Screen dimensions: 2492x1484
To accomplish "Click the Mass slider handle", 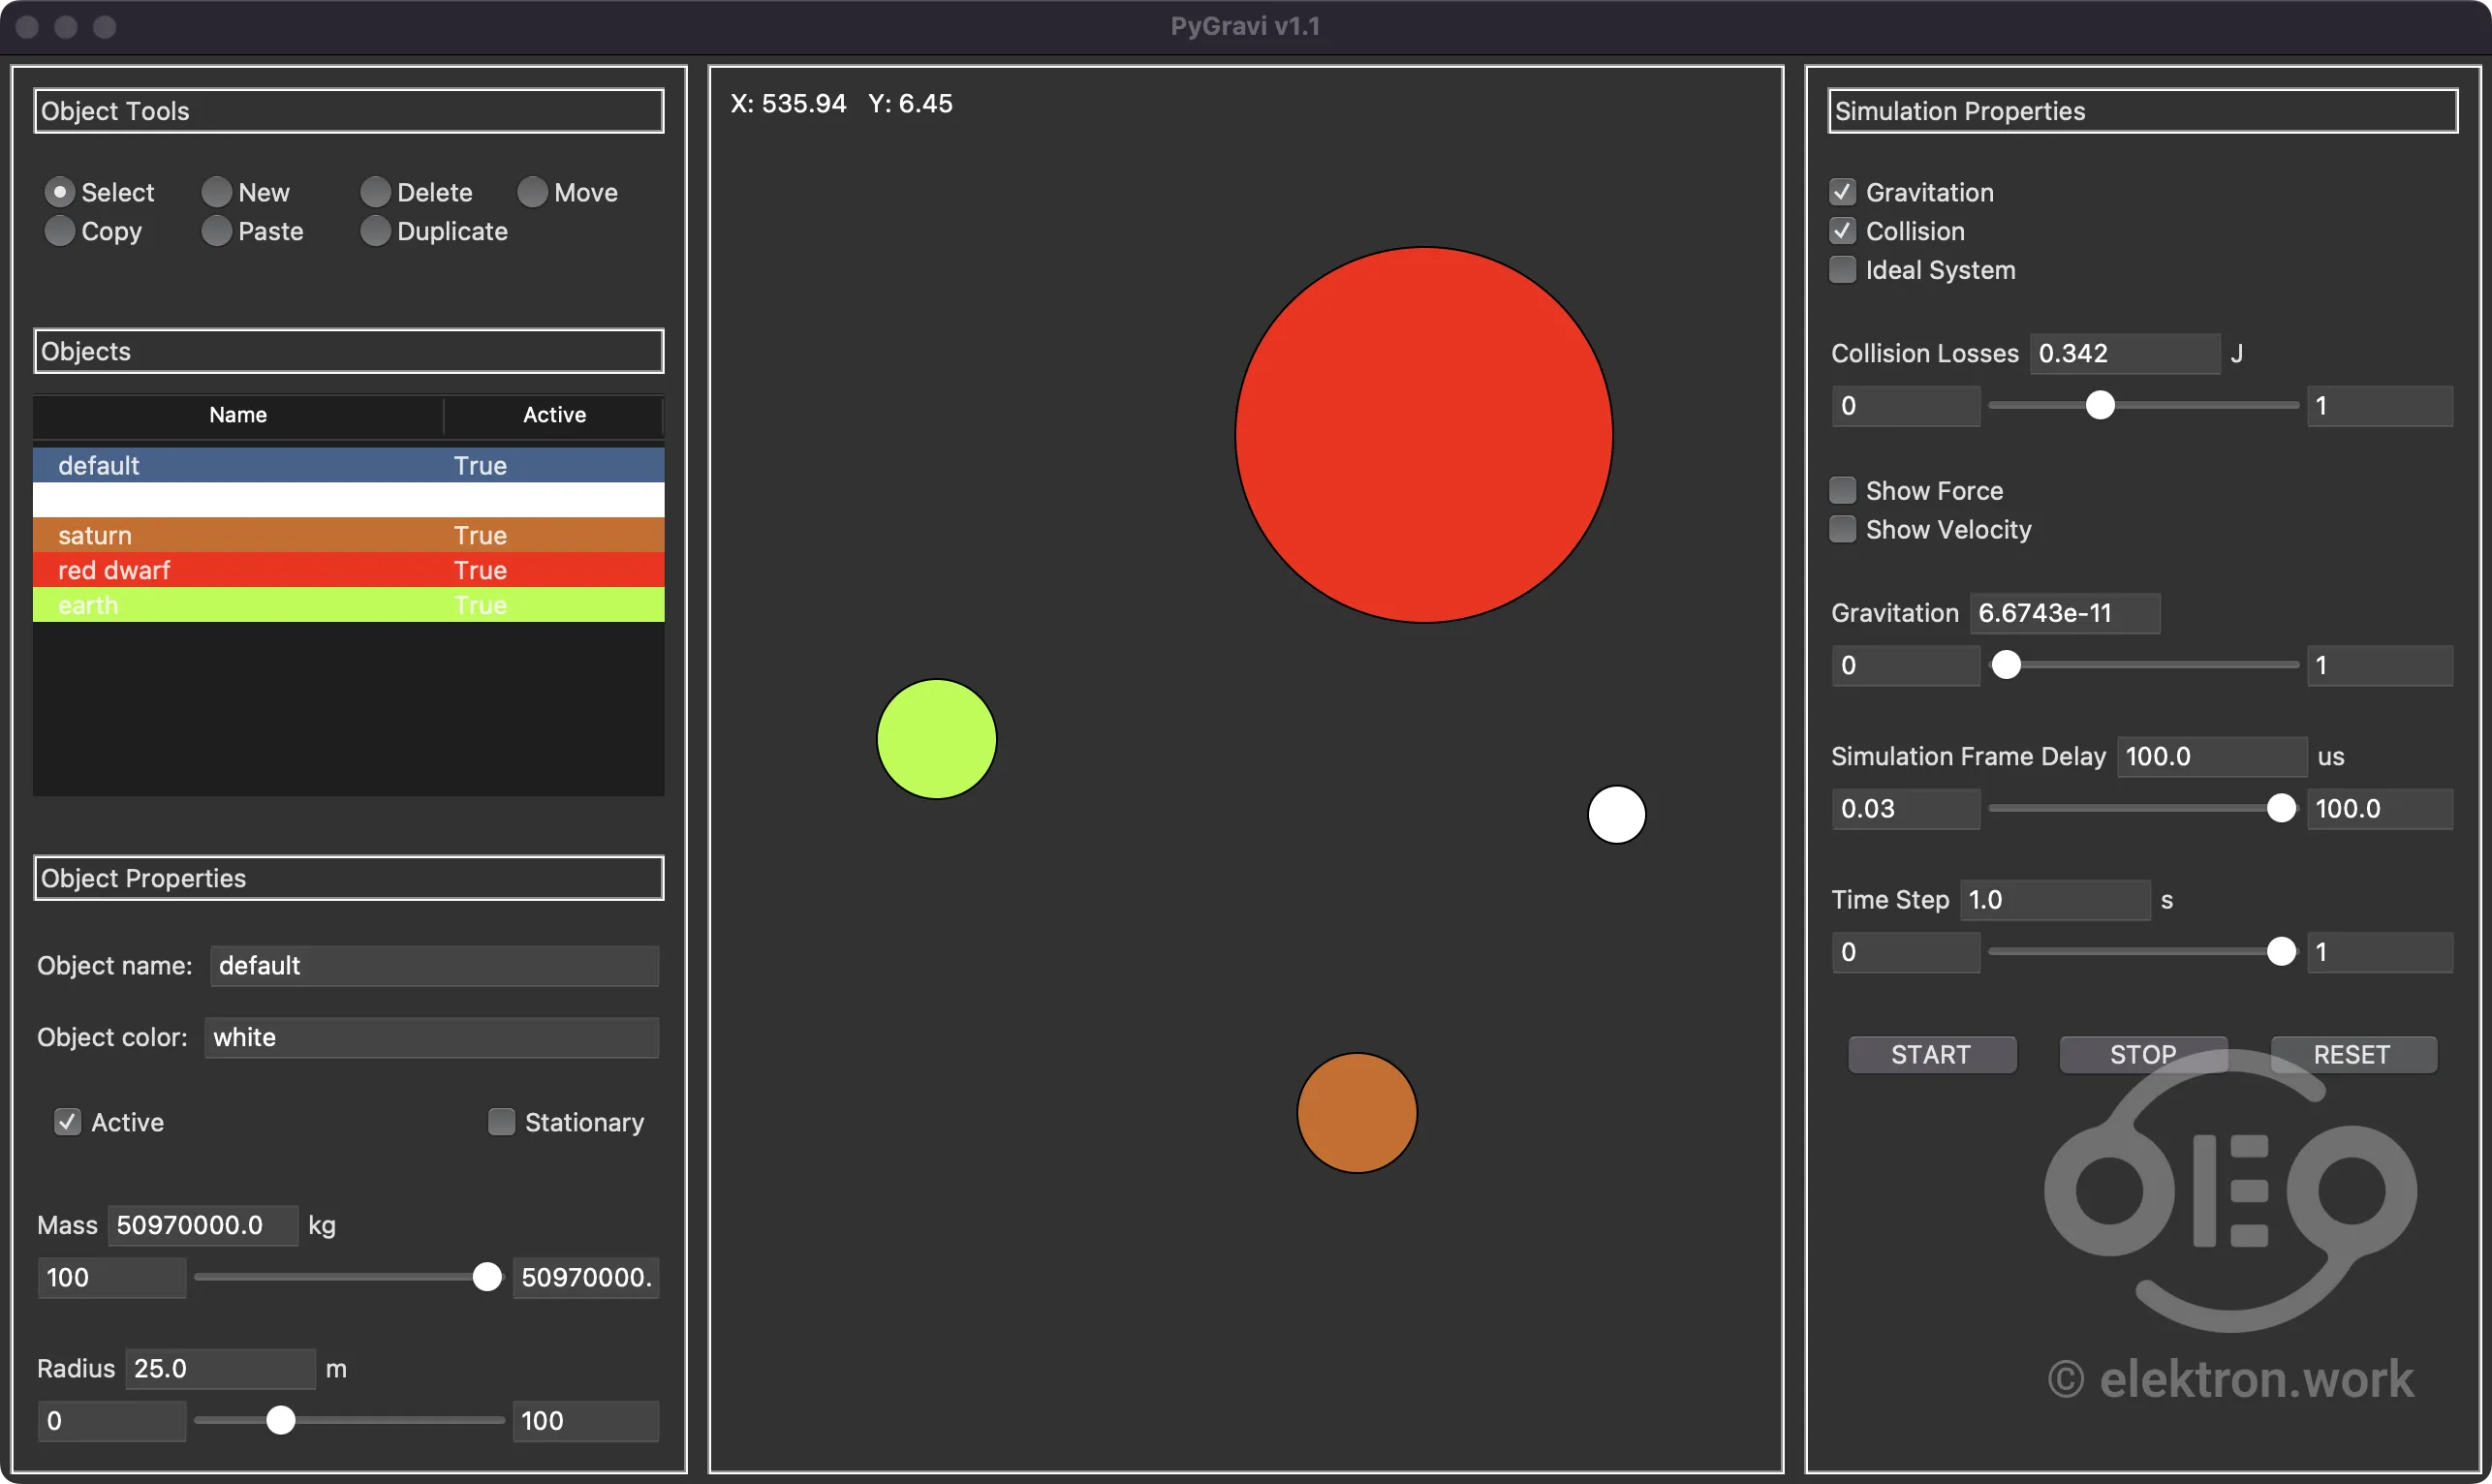I will coord(487,1277).
